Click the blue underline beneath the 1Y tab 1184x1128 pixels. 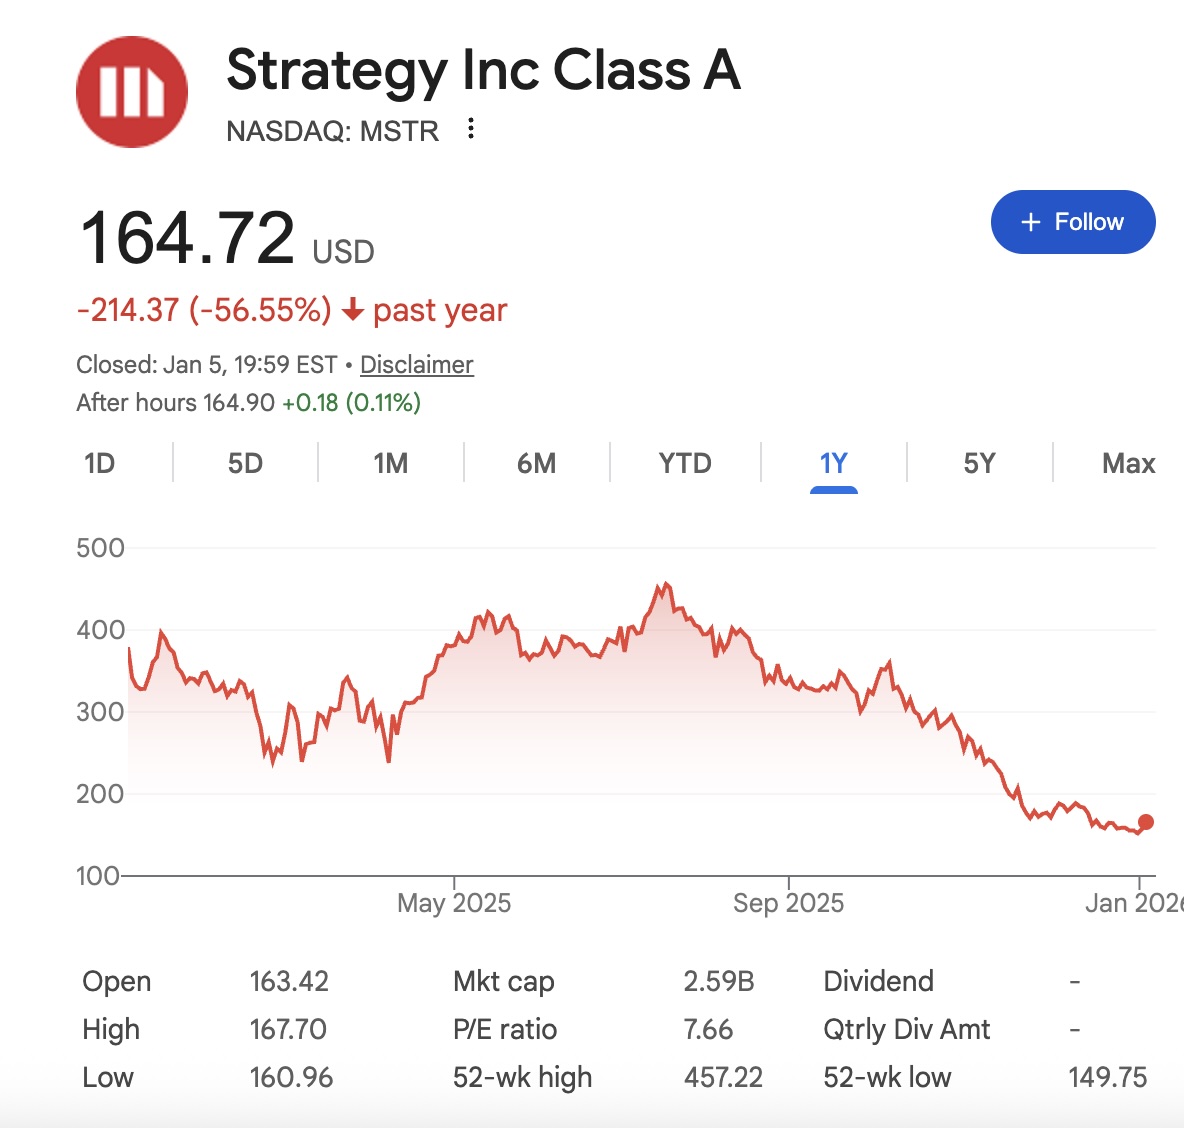coord(834,489)
